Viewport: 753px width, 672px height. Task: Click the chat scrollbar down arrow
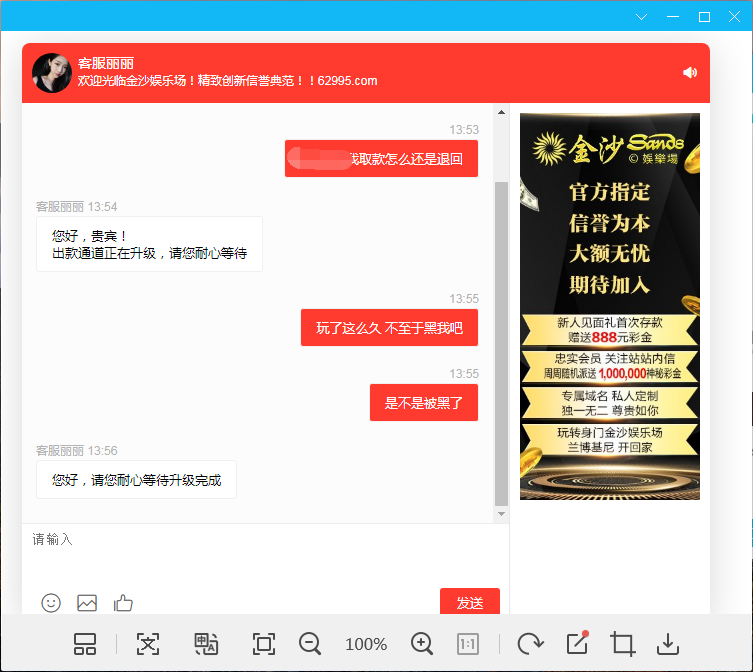coord(502,514)
